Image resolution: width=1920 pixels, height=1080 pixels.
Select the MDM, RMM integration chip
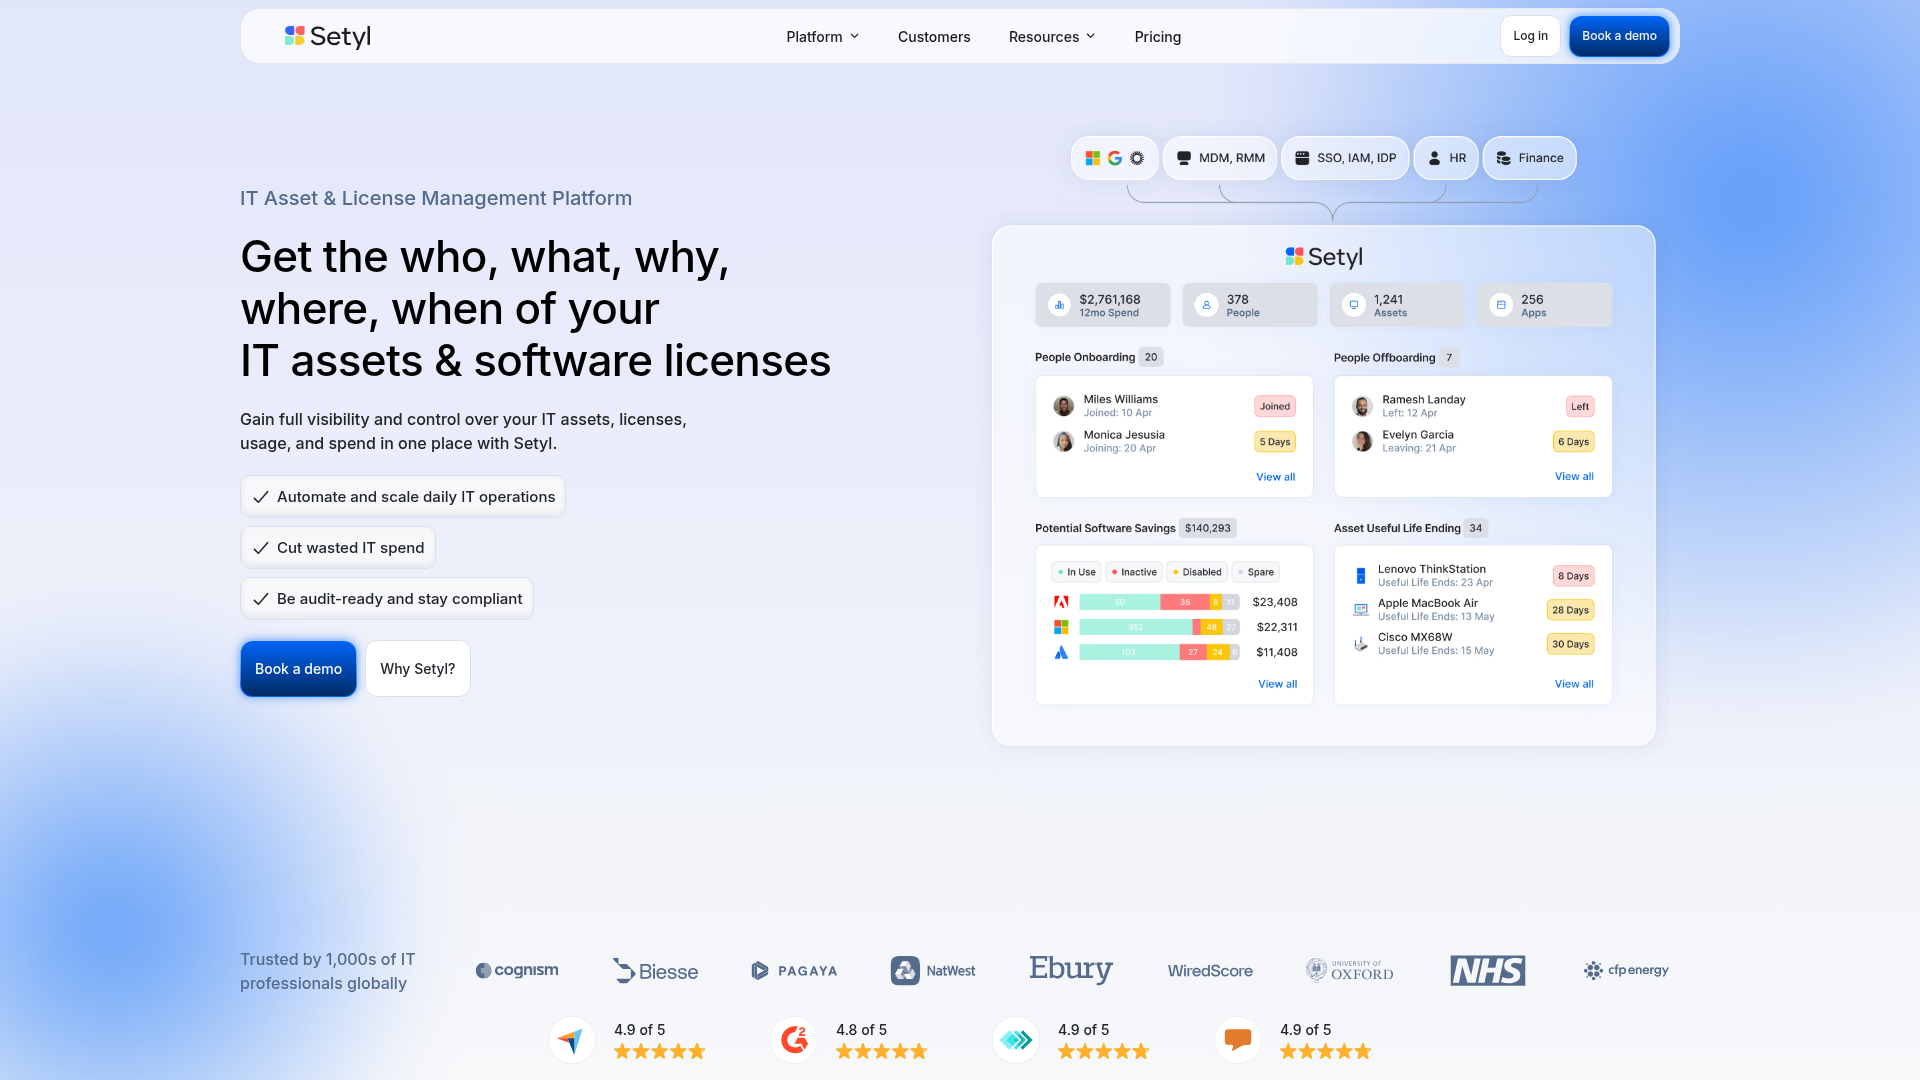point(1220,158)
